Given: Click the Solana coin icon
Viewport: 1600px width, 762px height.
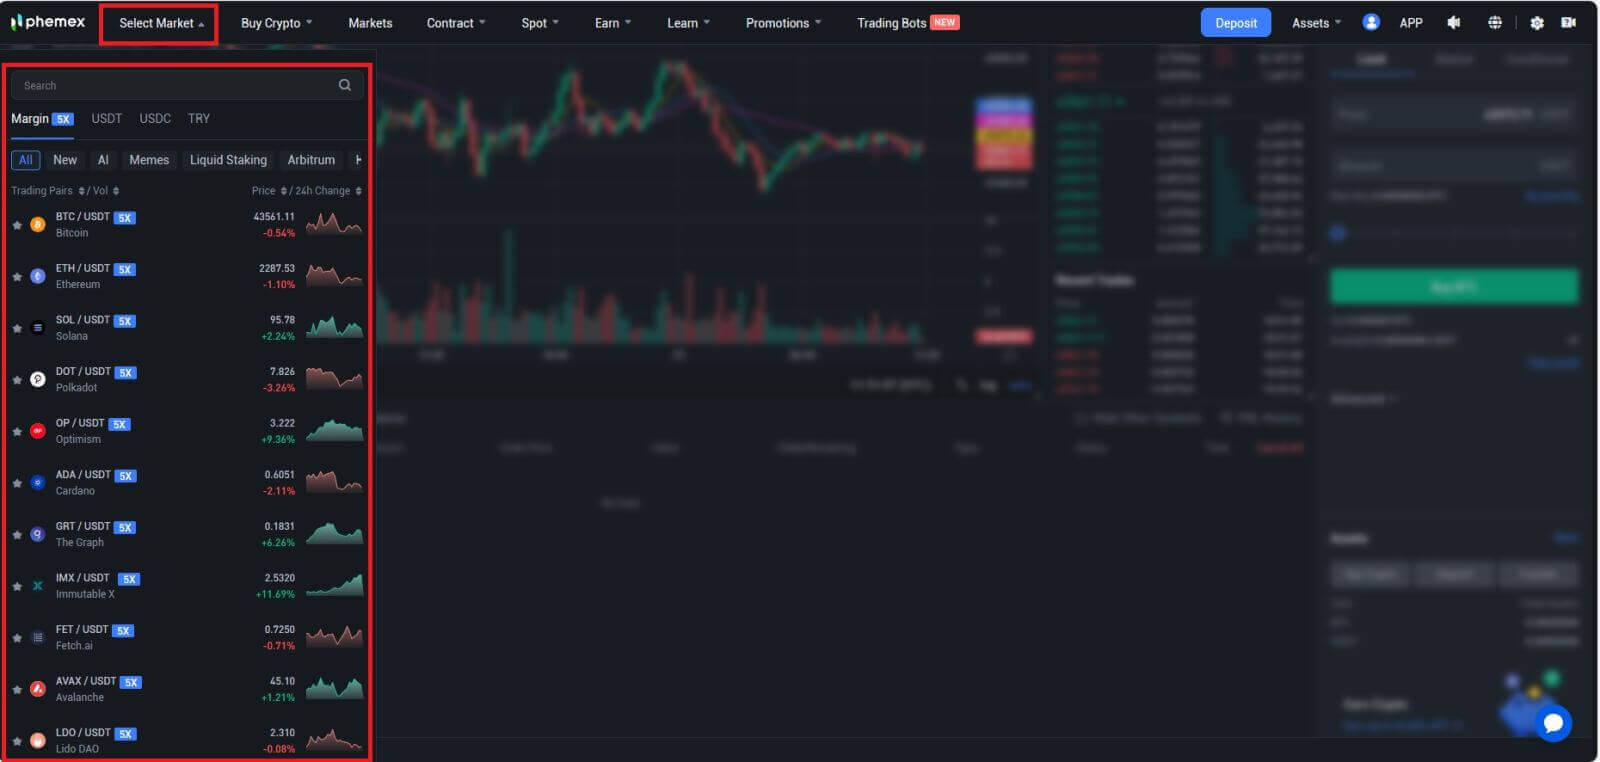Looking at the screenshot, I should point(38,328).
